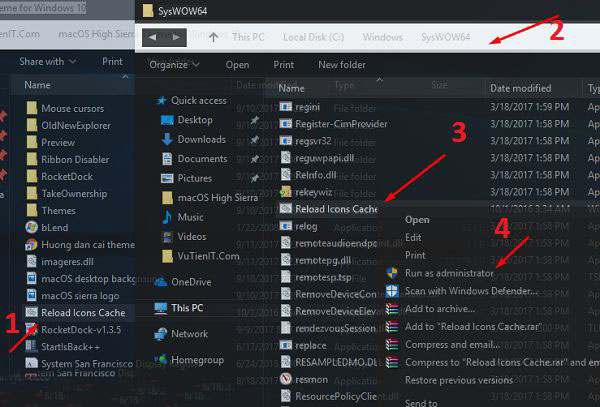Image resolution: width=600 pixels, height=407 pixels.
Task: Select the OneDrive cloud icon
Action: (161, 282)
